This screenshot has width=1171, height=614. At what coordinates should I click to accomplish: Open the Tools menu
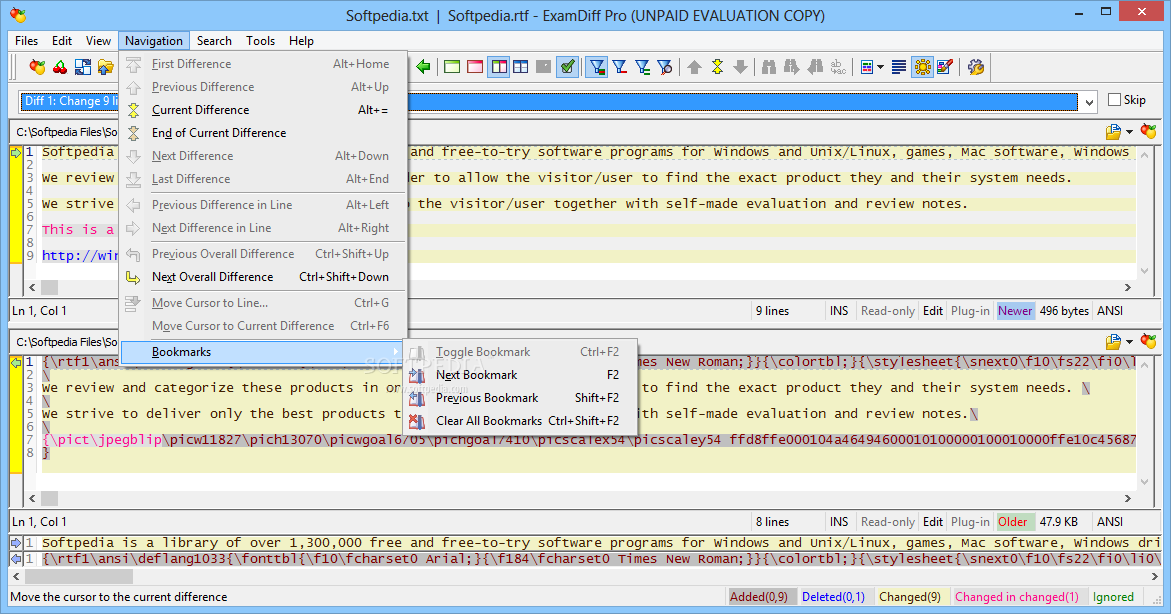tap(261, 41)
